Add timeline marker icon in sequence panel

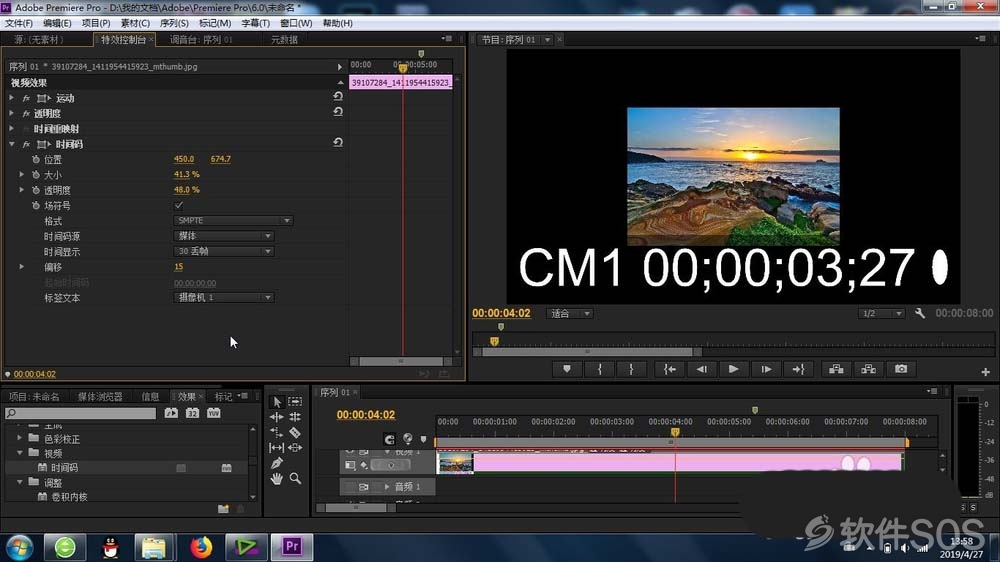423,439
